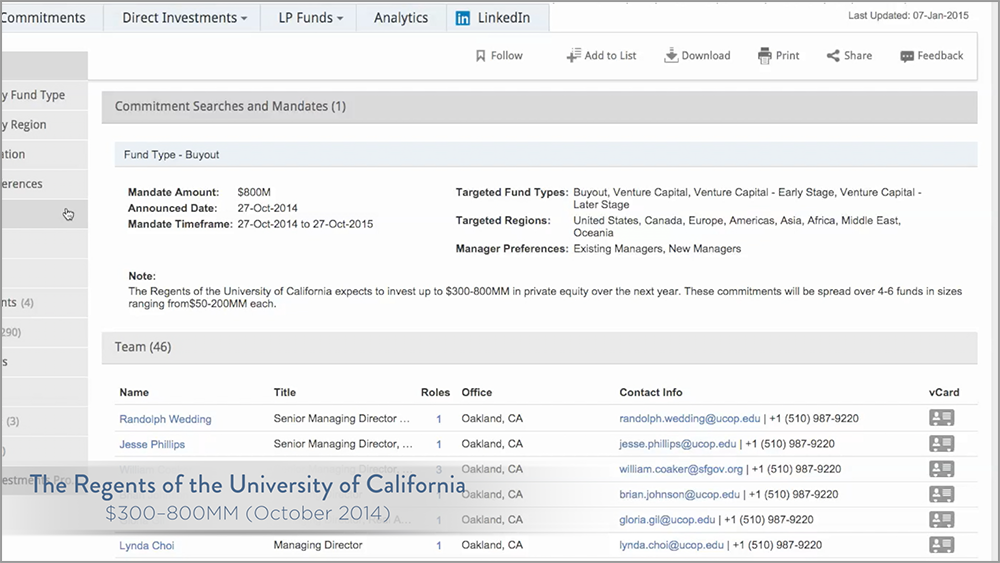Email william.coaker@sfgov.org

click(681, 469)
